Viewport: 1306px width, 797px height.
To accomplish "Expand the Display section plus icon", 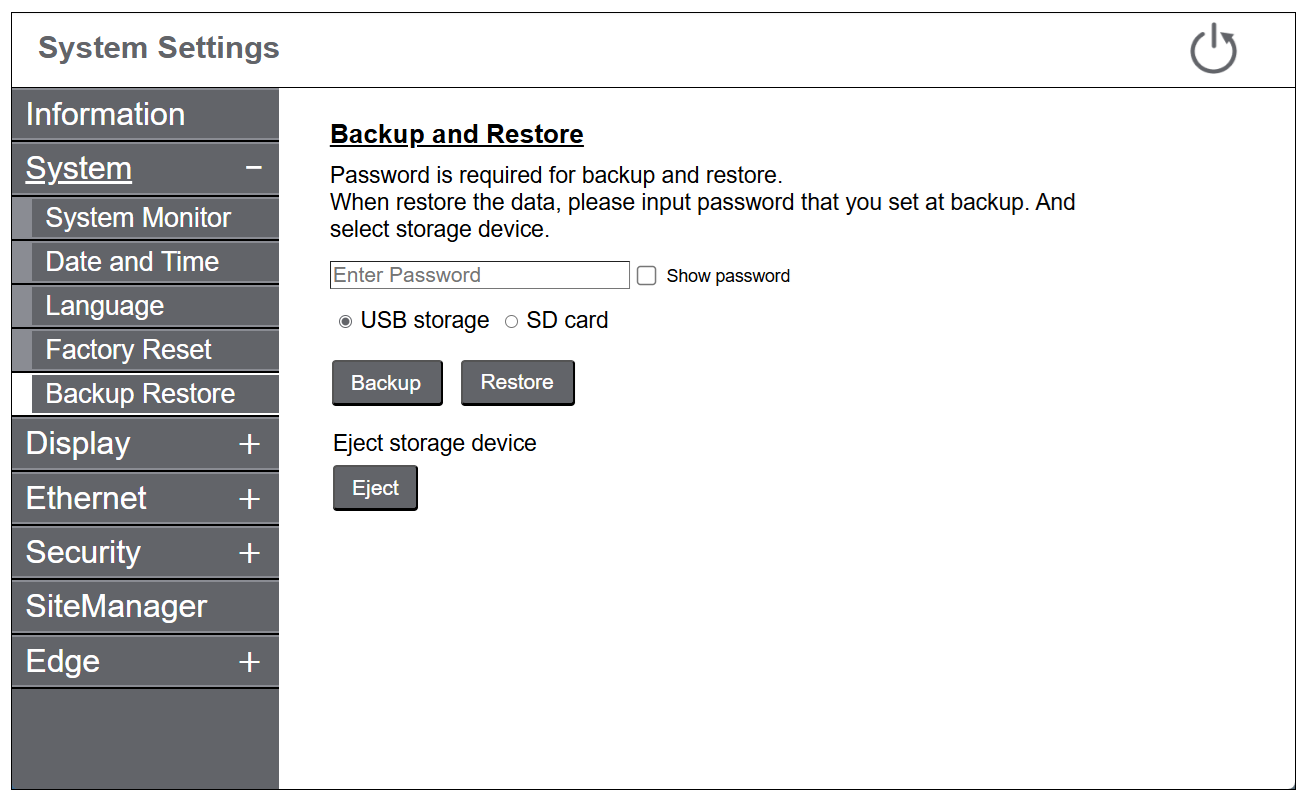I will (250, 444).
